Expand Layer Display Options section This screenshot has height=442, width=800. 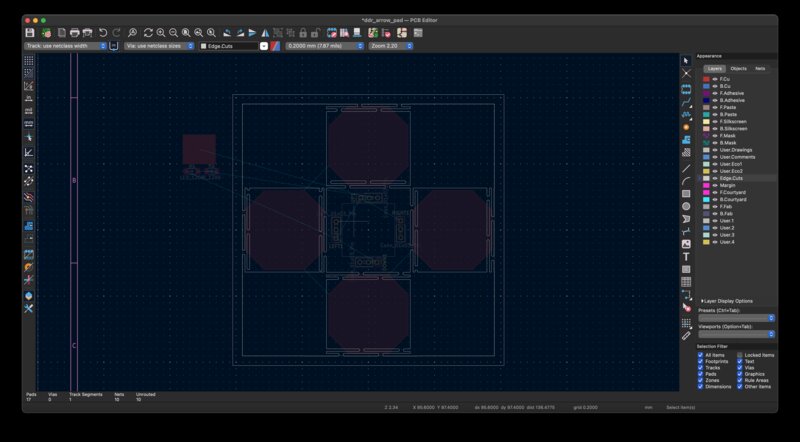tap(726, 300)
